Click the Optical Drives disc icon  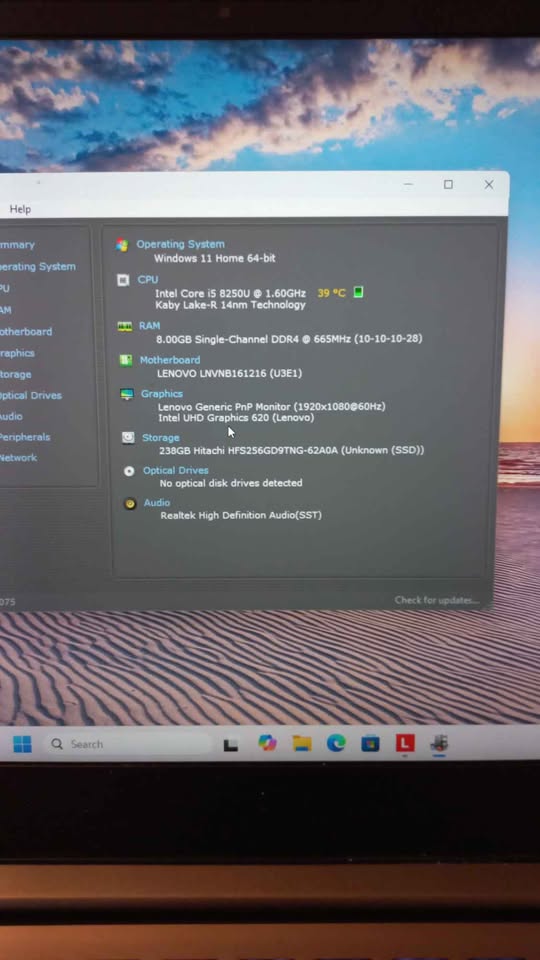(129, 471)
